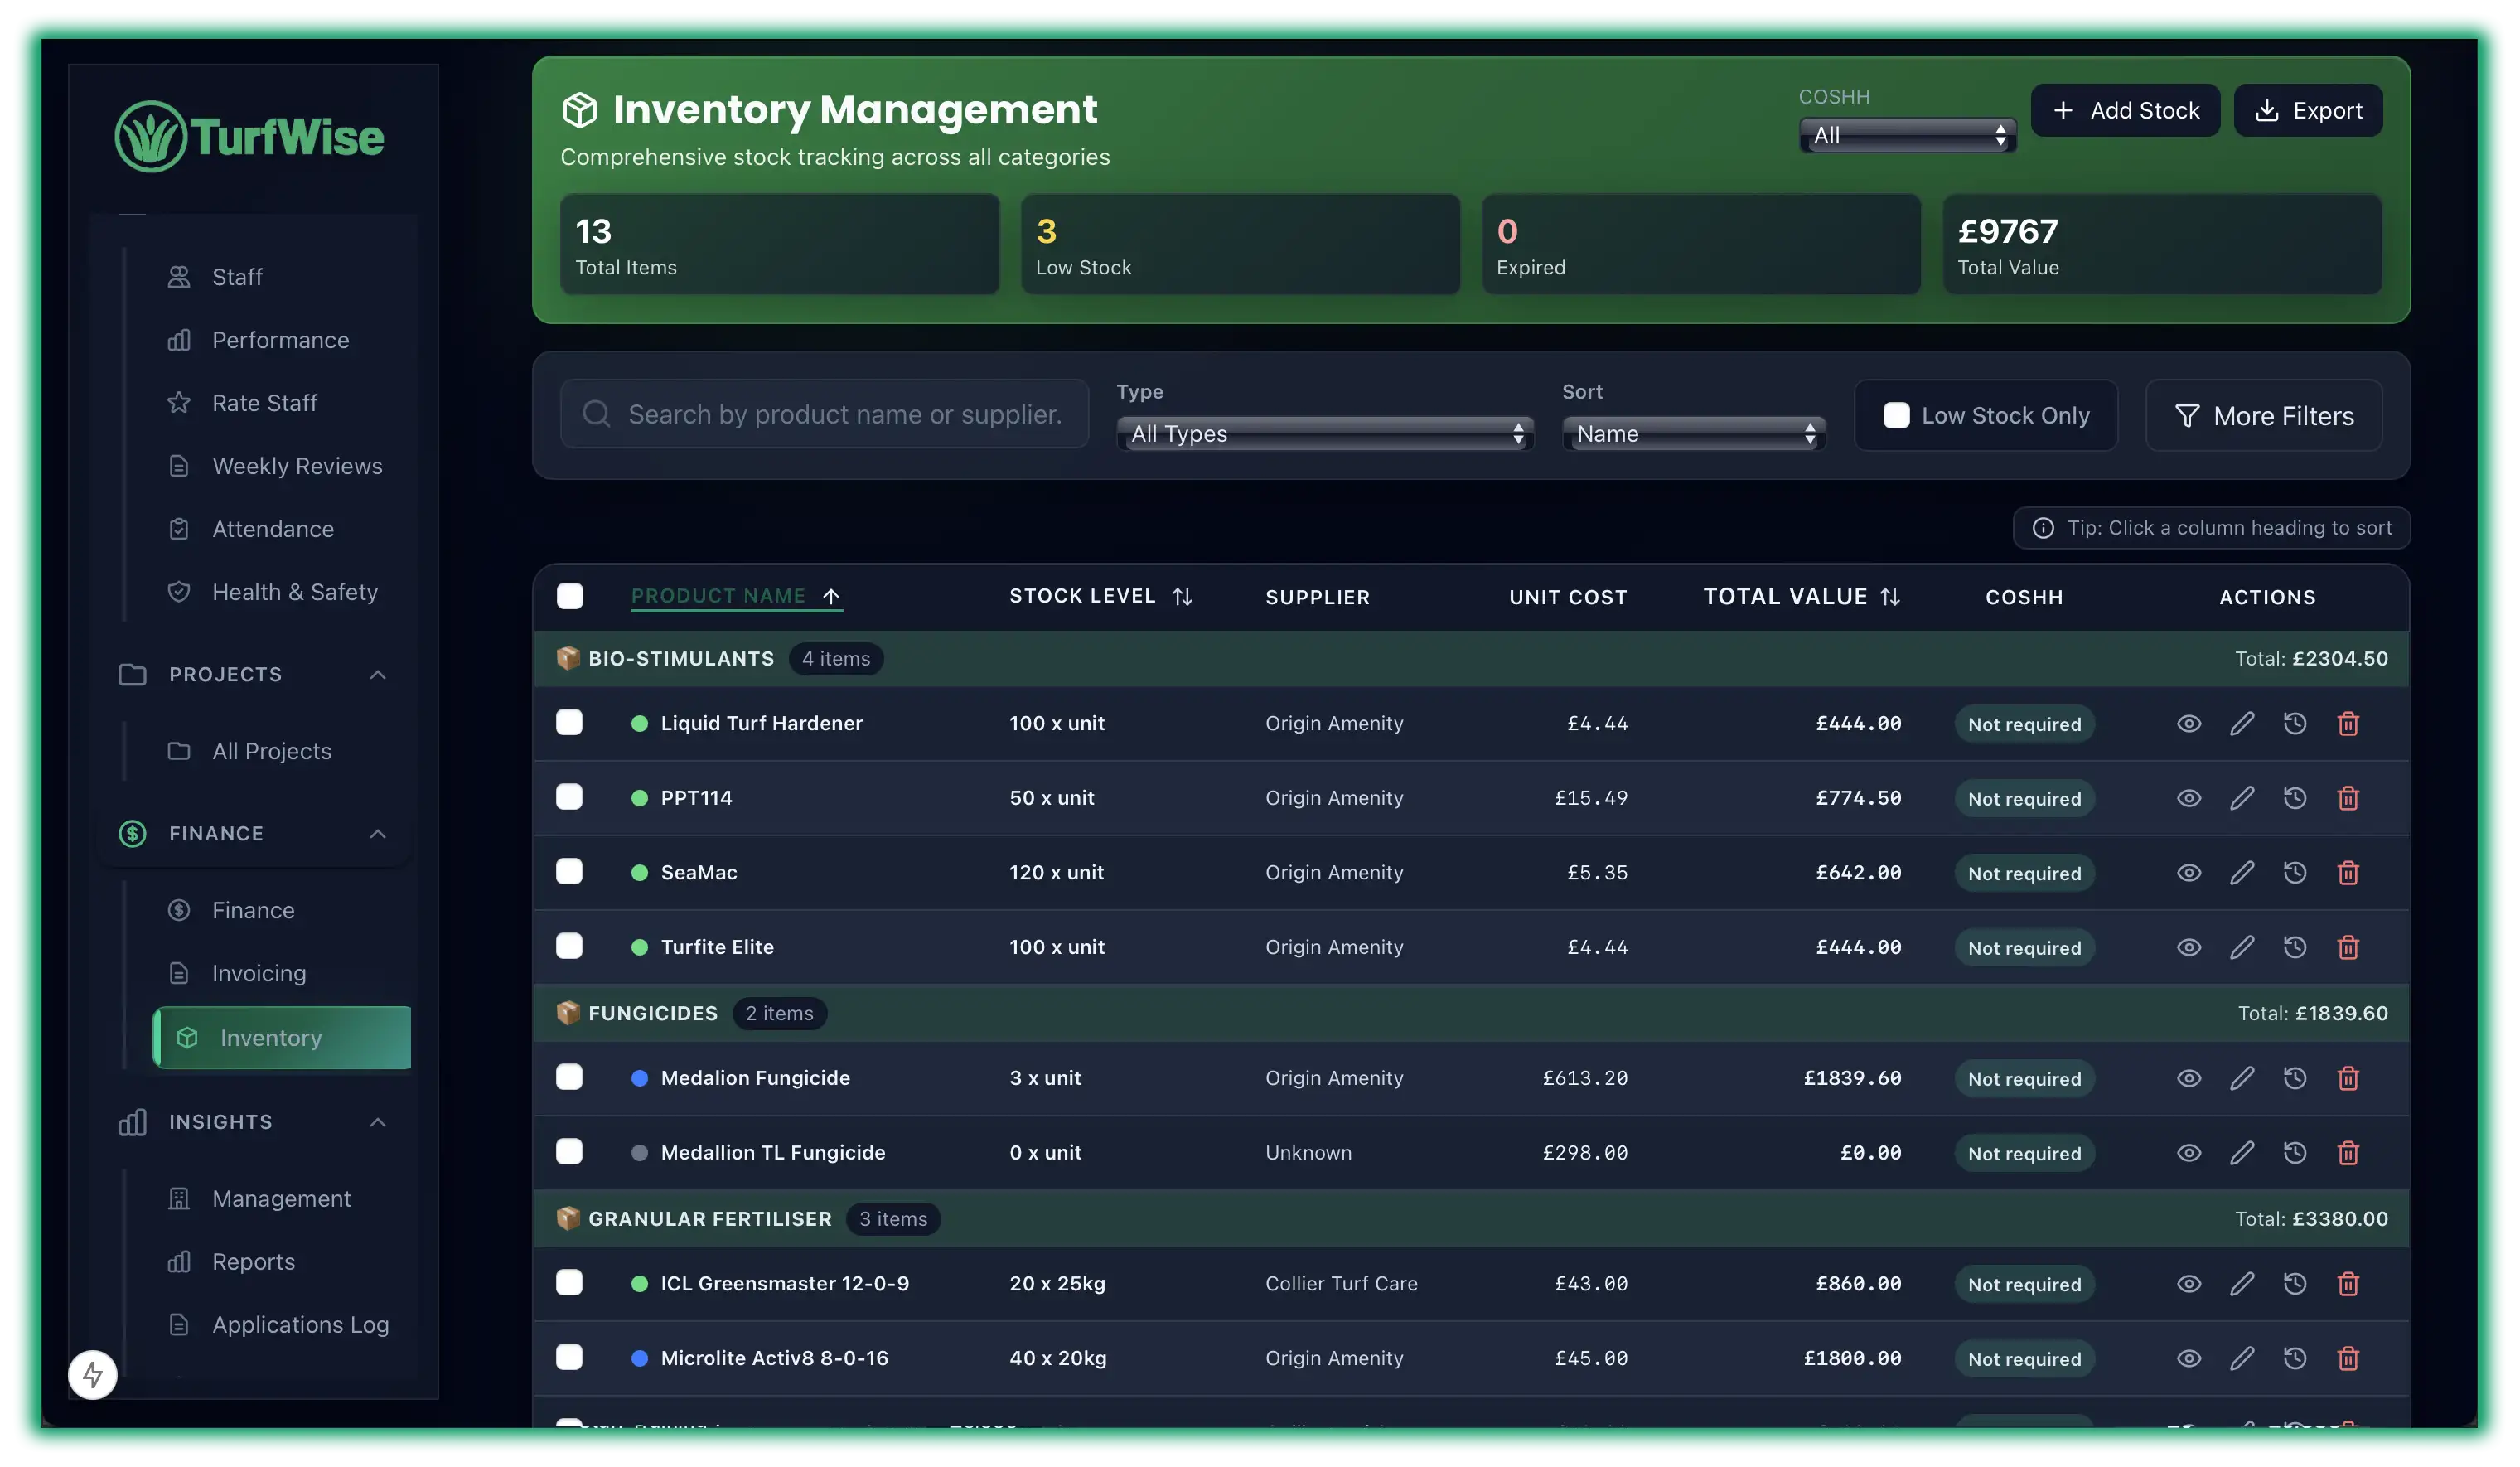Tick the select-all checkbox in the table header
Image resolution: width=2520 pixels, height=1467 pixels.
pos(570,595)
